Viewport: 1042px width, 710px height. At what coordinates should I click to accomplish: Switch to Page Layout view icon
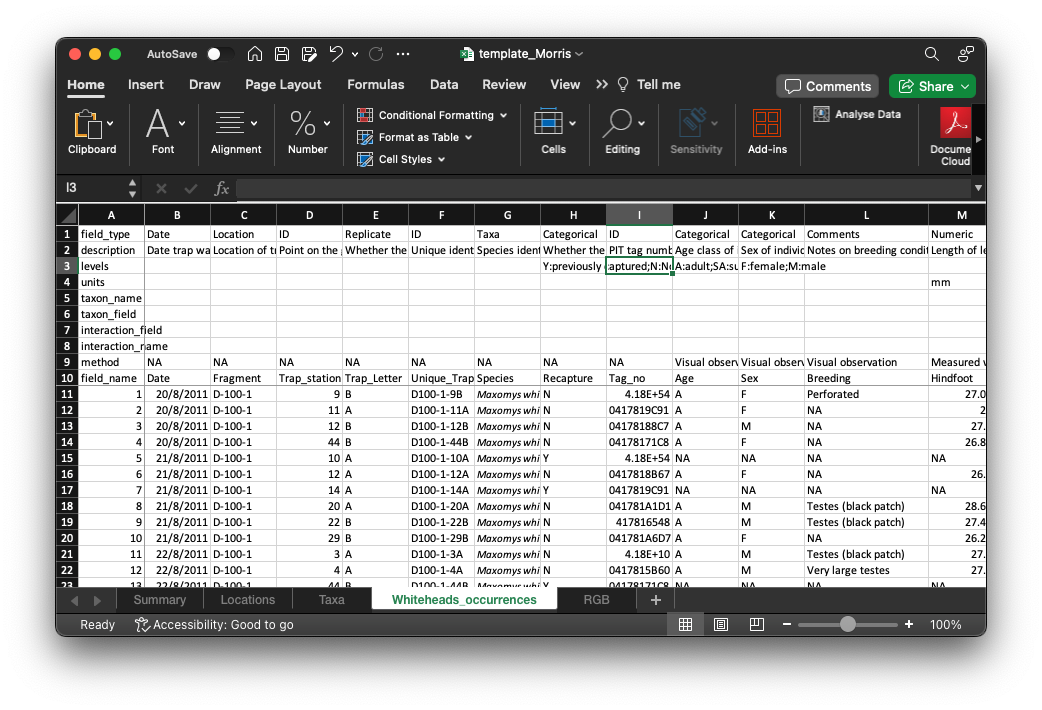721,624
